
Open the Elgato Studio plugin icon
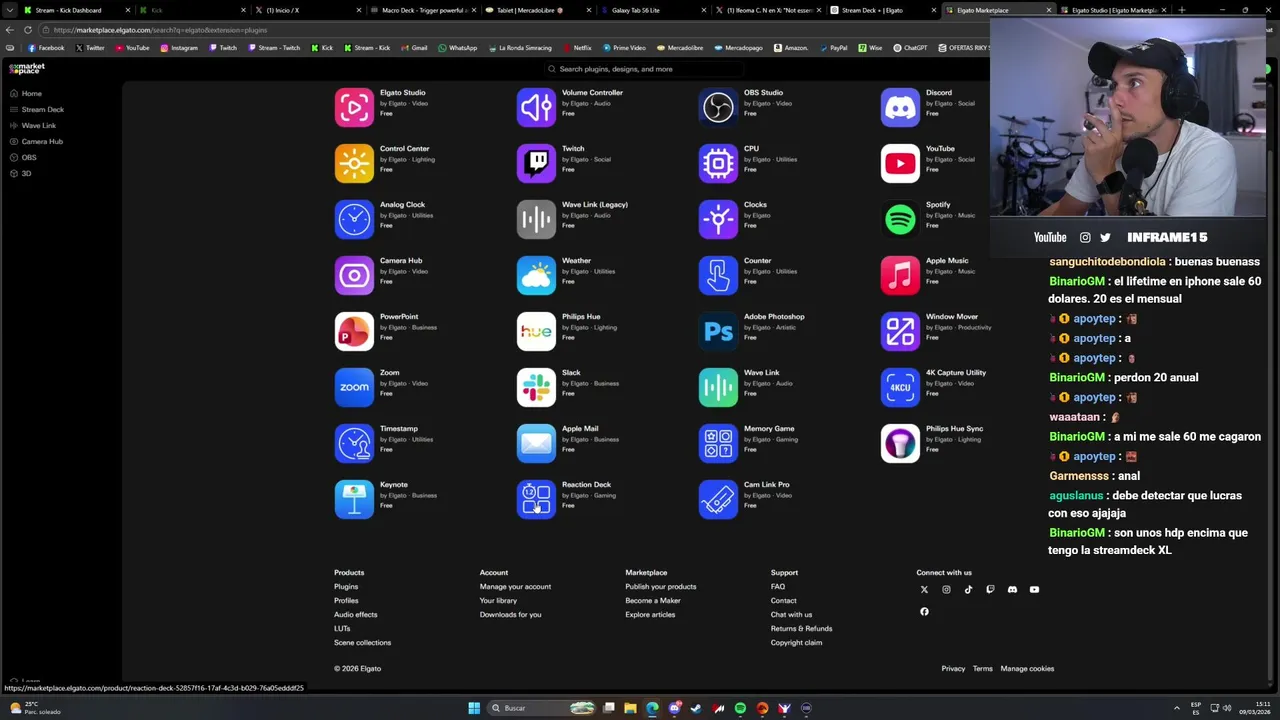354,107
